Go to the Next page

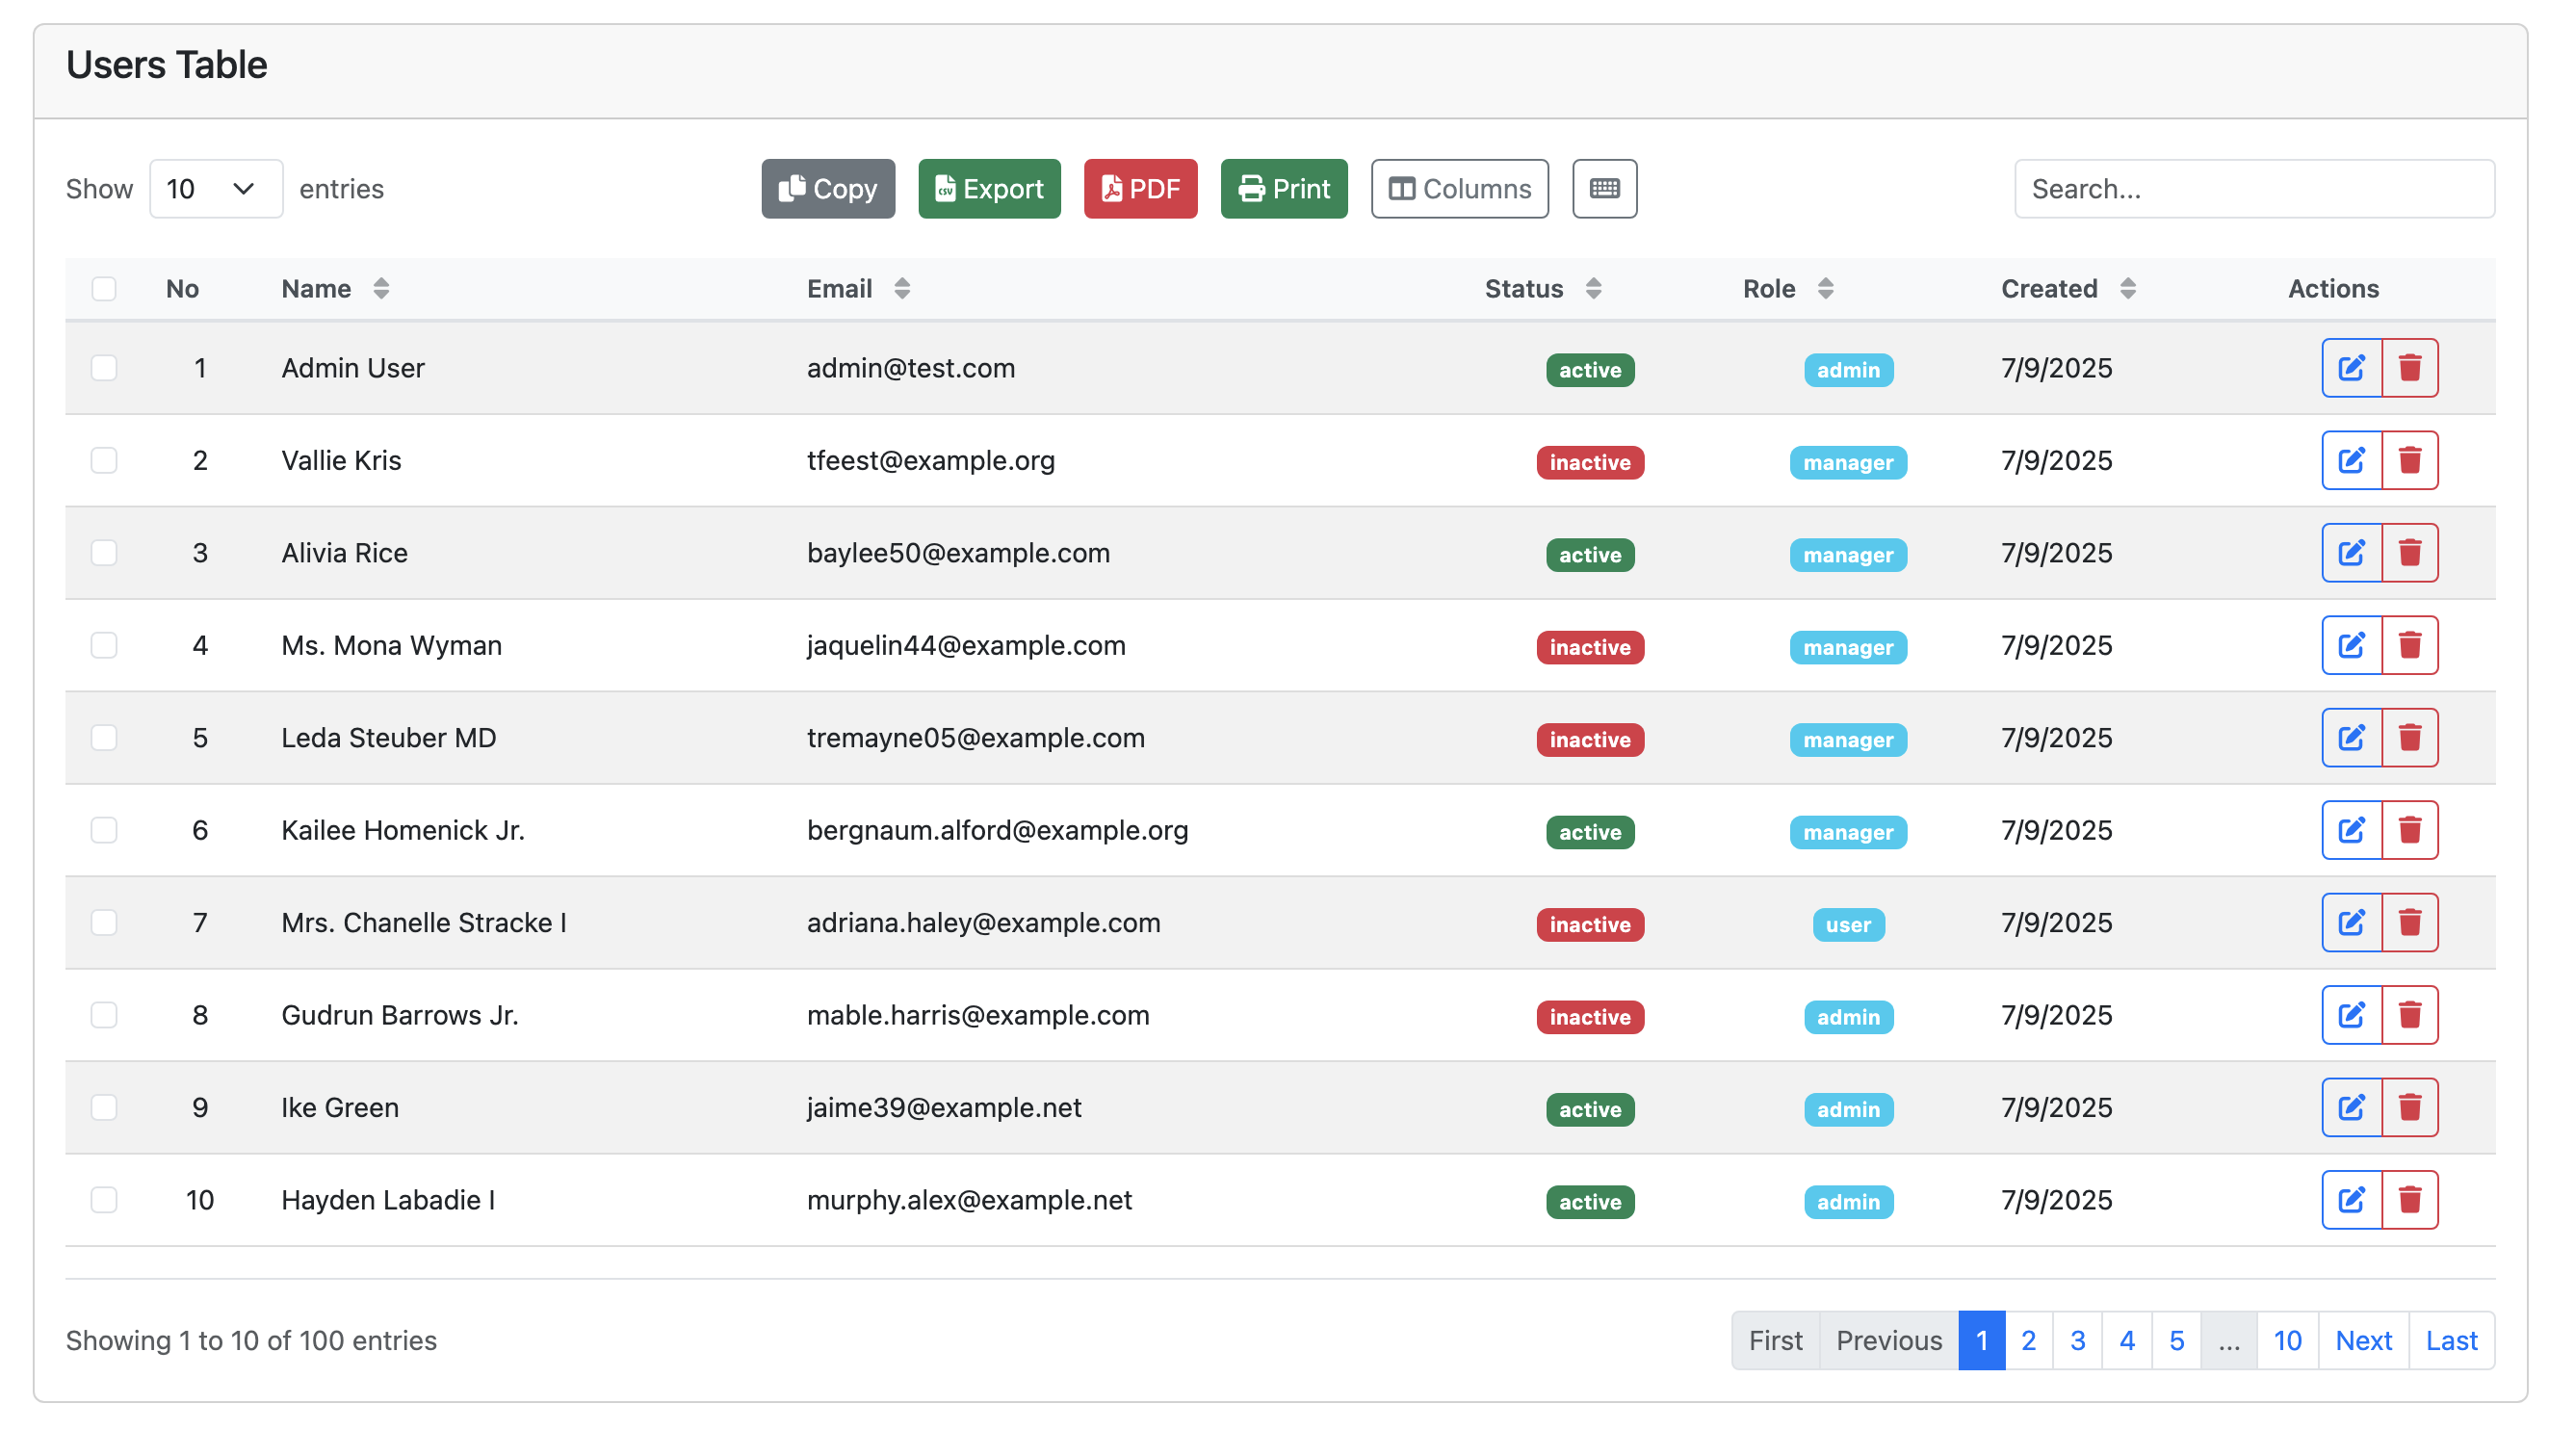pyautogui.click(x=2363, y=1340)
